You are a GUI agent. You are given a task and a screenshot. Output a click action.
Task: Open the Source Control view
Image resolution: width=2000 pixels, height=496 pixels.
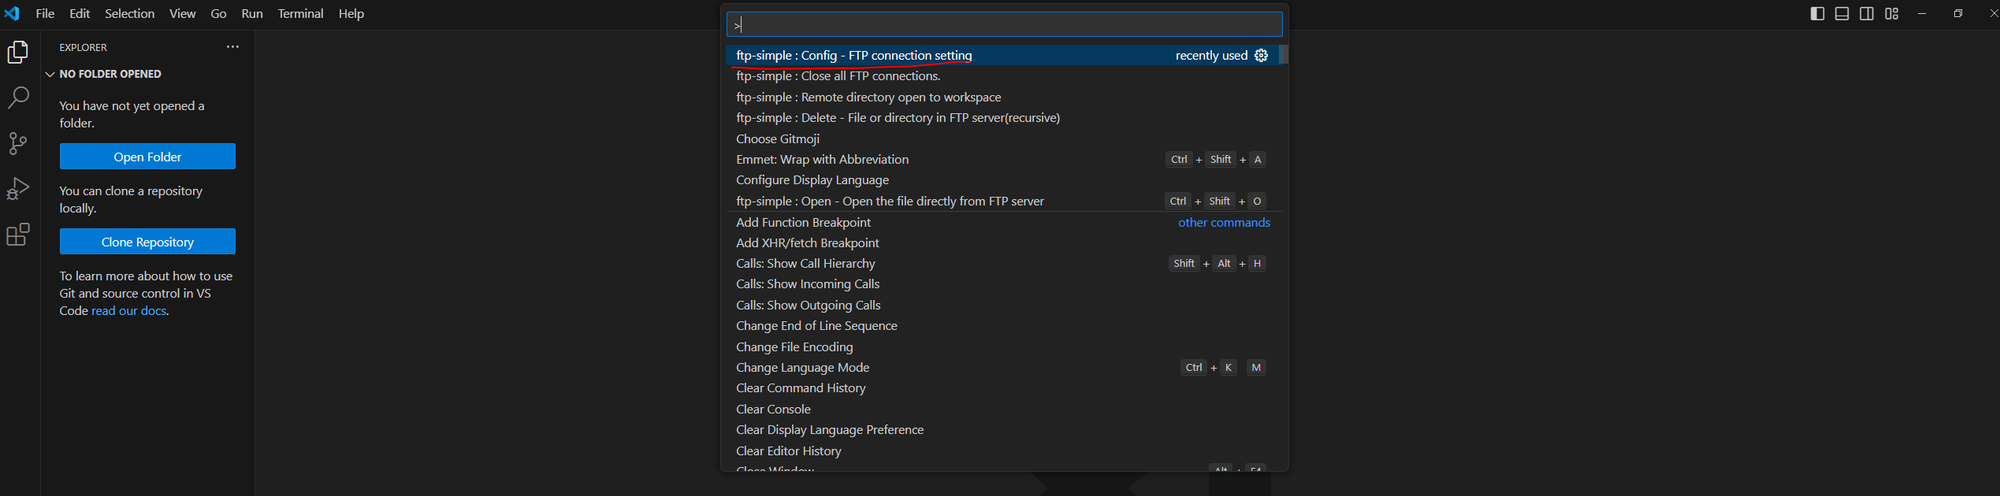(x=18, y=143)
